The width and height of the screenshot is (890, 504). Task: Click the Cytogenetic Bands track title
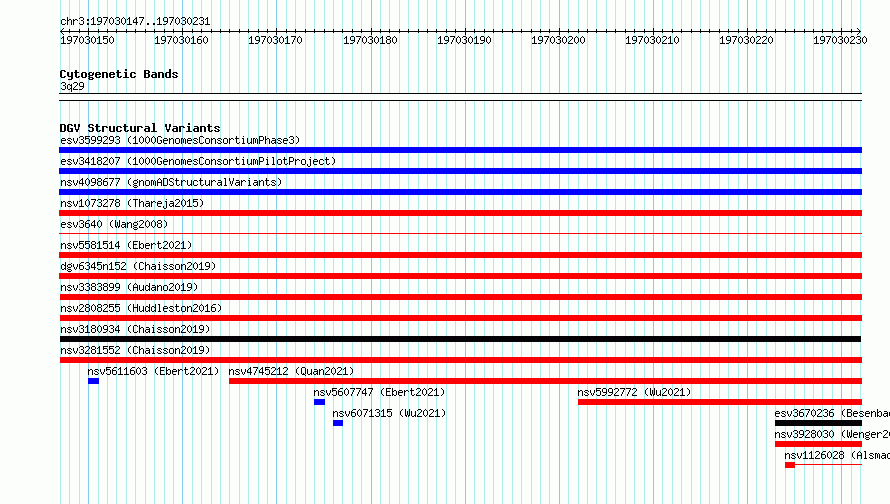coord(119,74)
